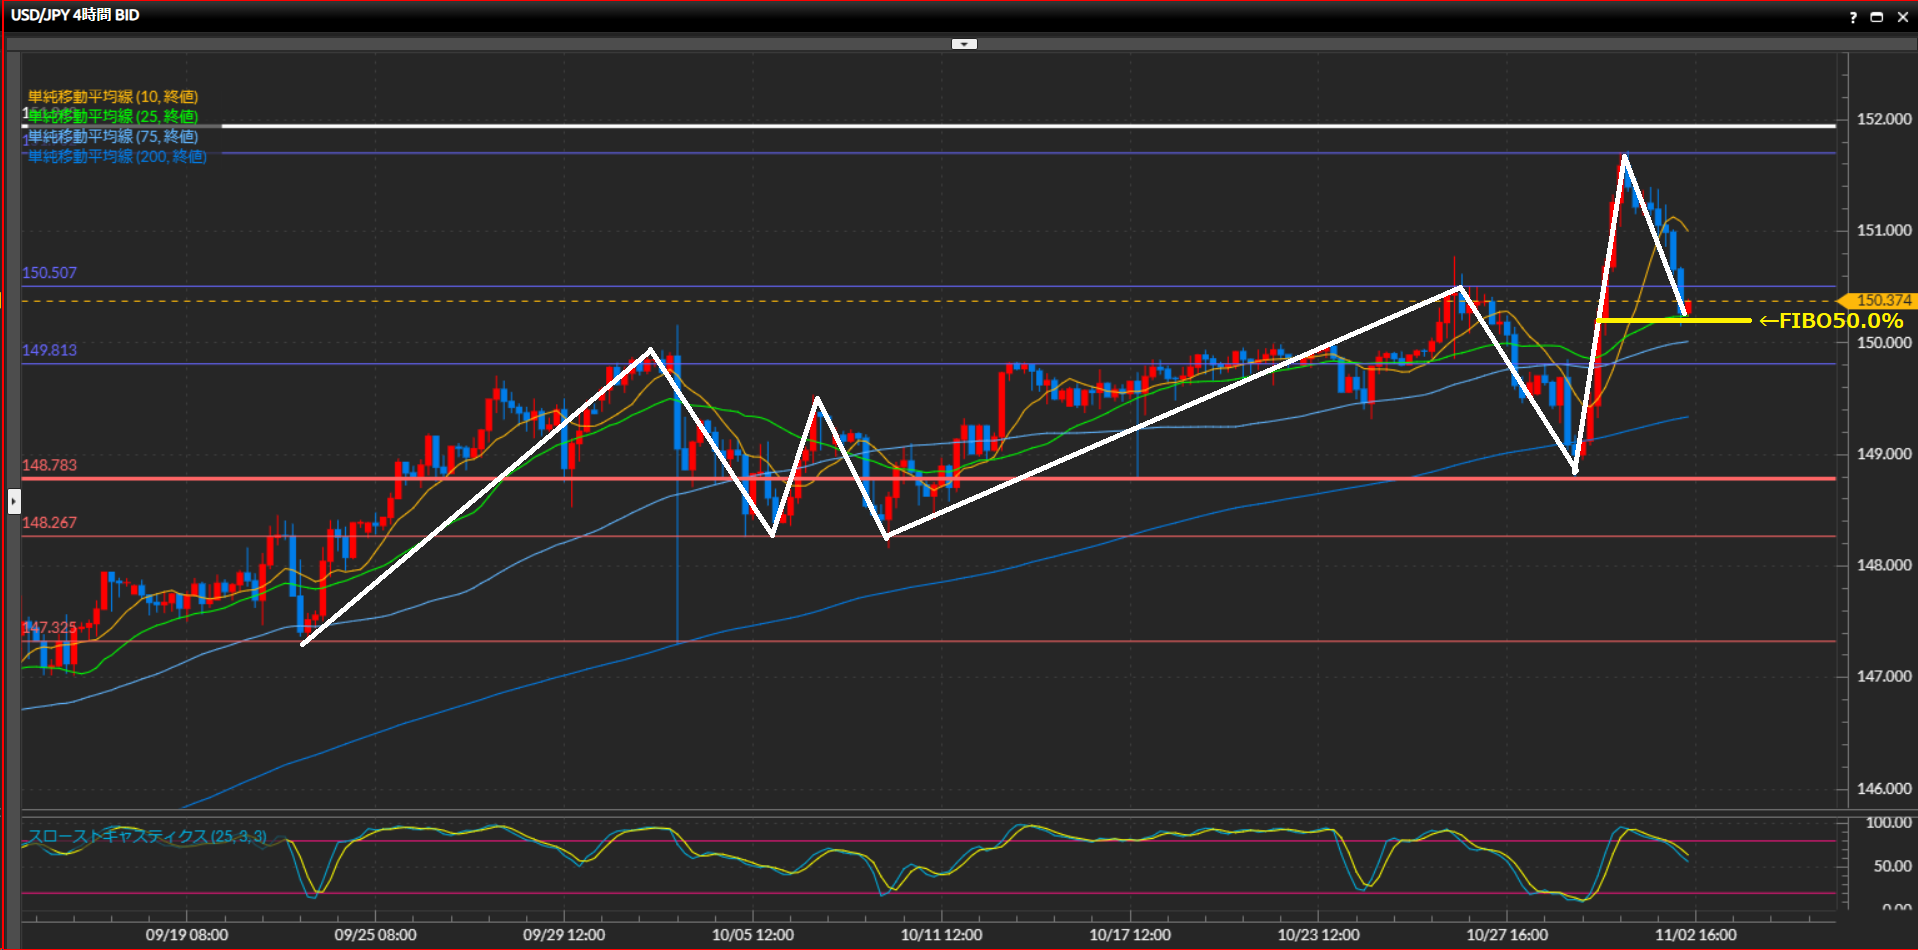Select the スローストキャスティクス (25, 3, 3) label

click(147, 836)
